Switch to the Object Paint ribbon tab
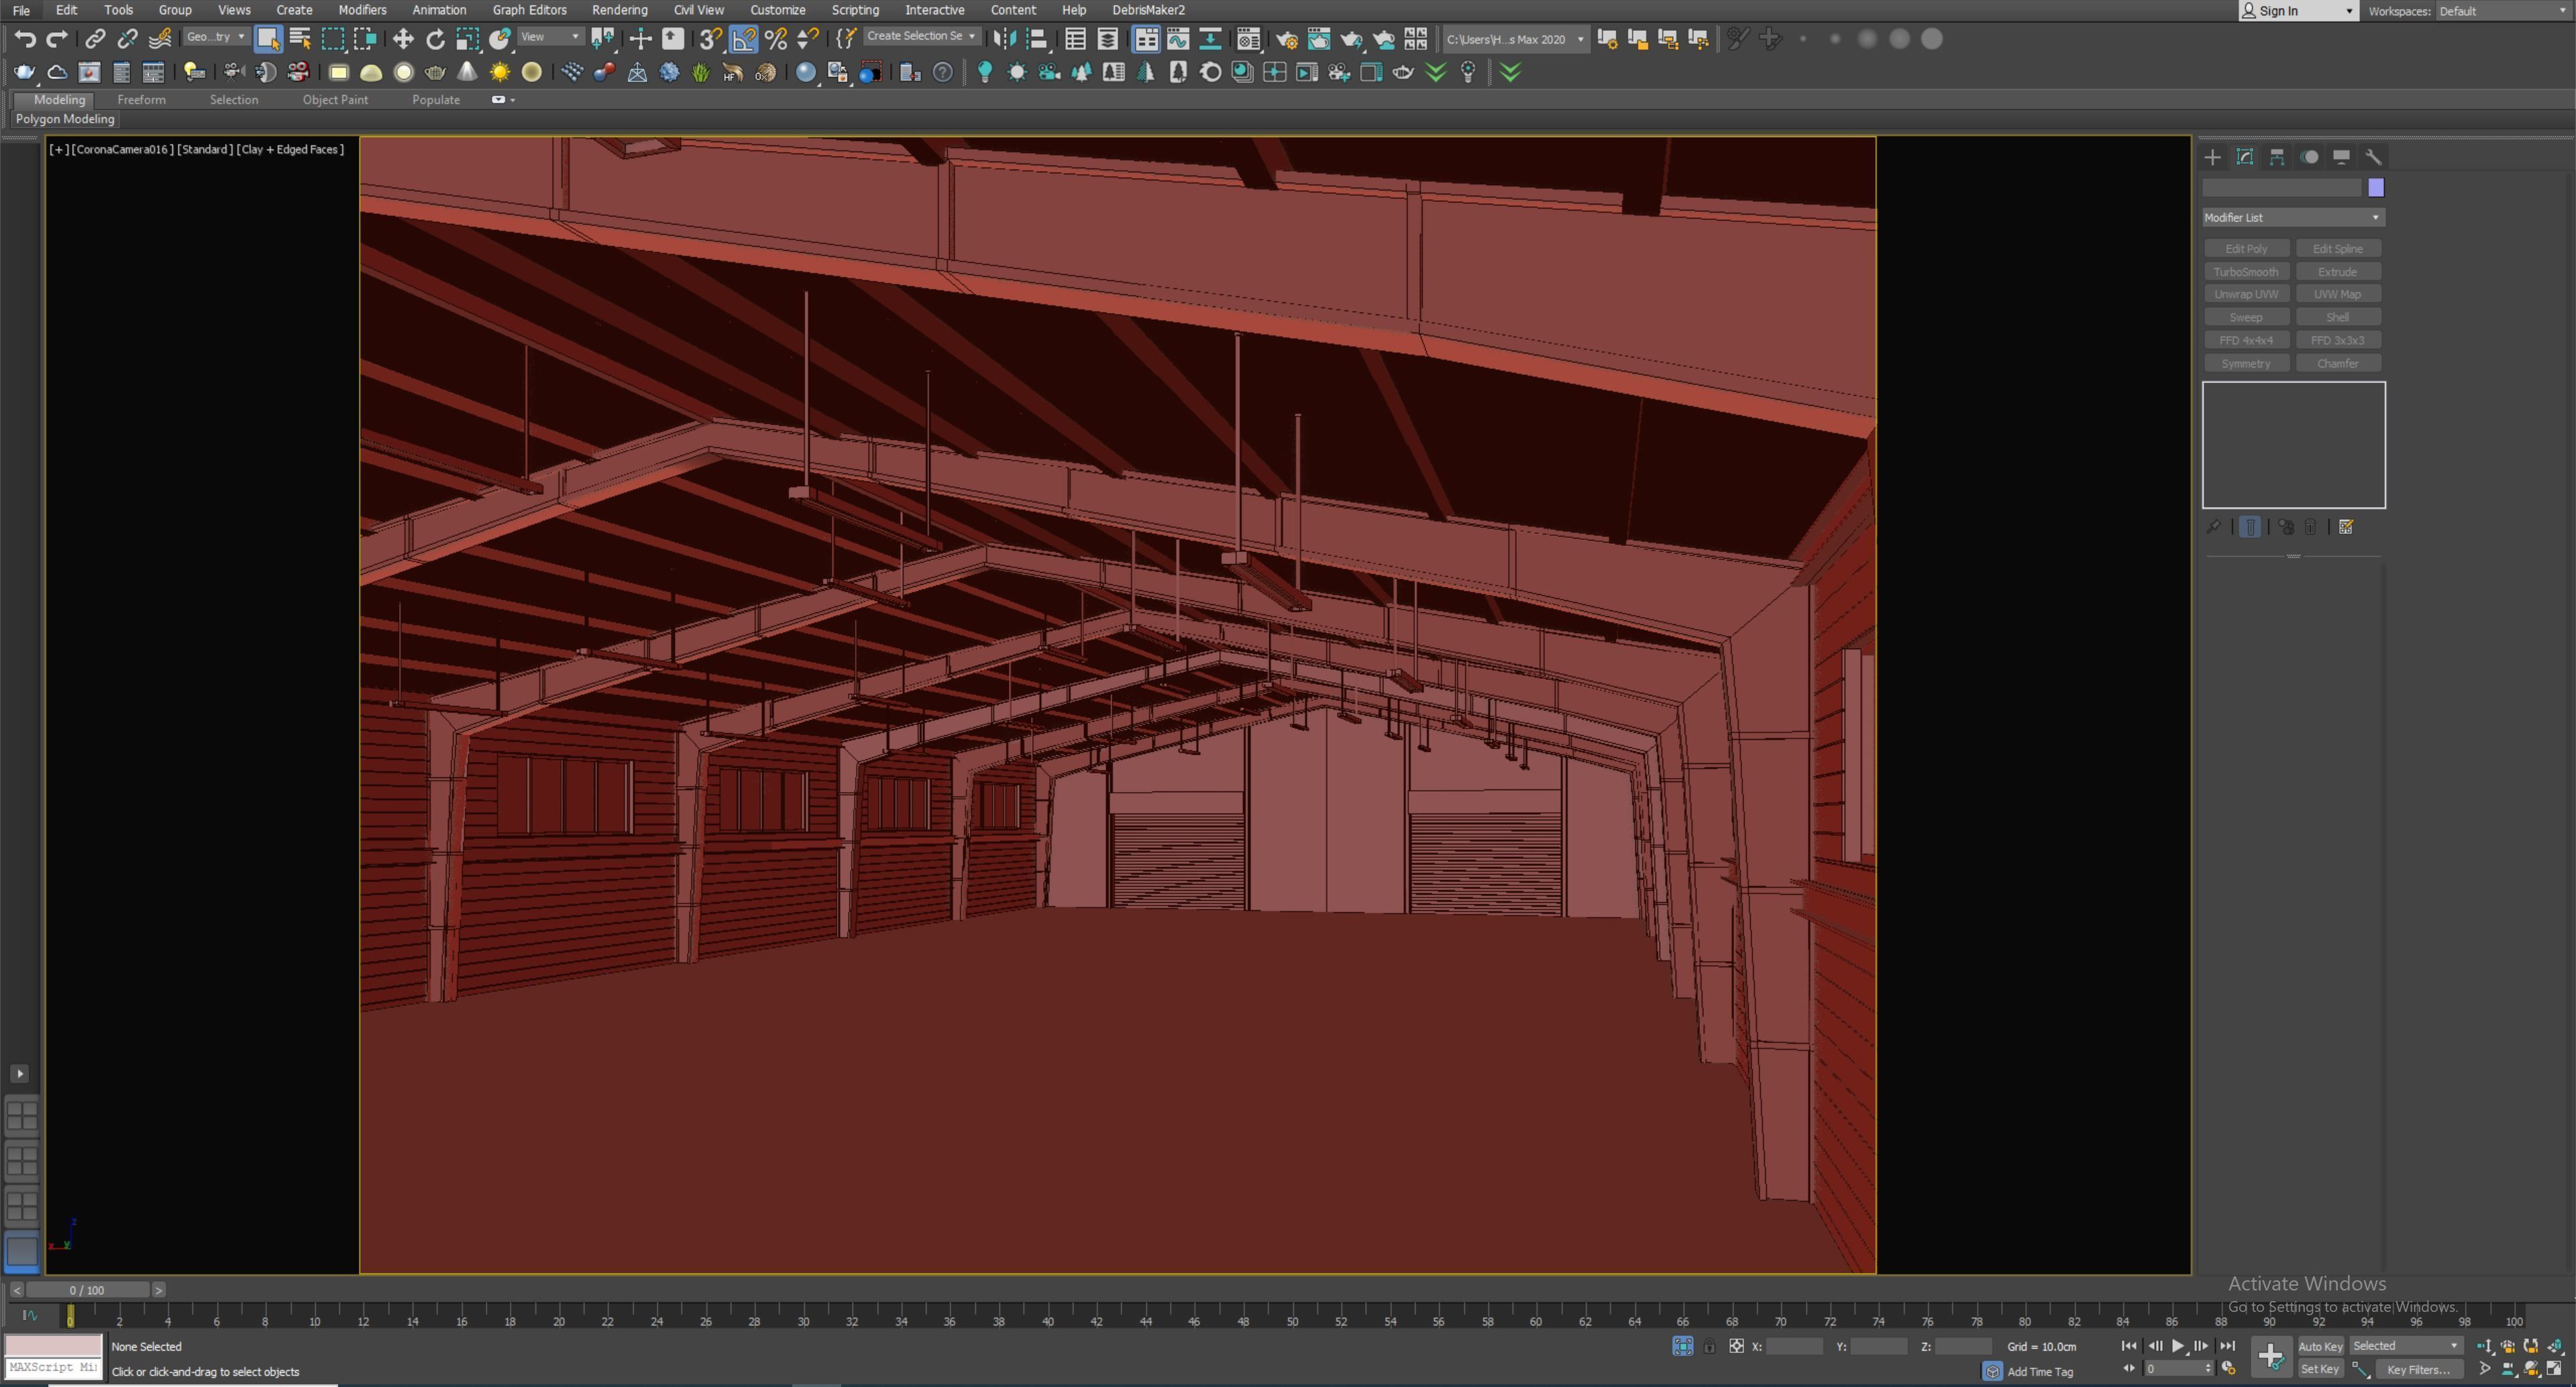2576x1387 pixels. (335, 100)
